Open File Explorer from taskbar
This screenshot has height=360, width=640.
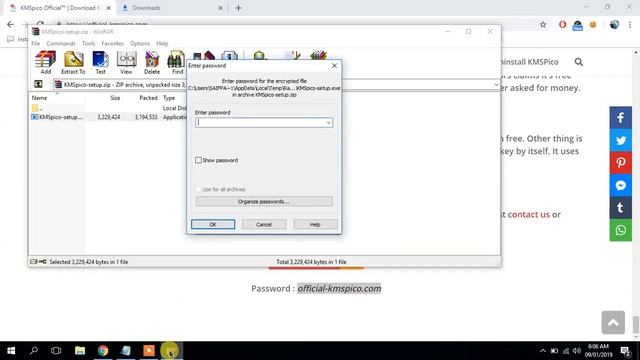pos(80,351)
